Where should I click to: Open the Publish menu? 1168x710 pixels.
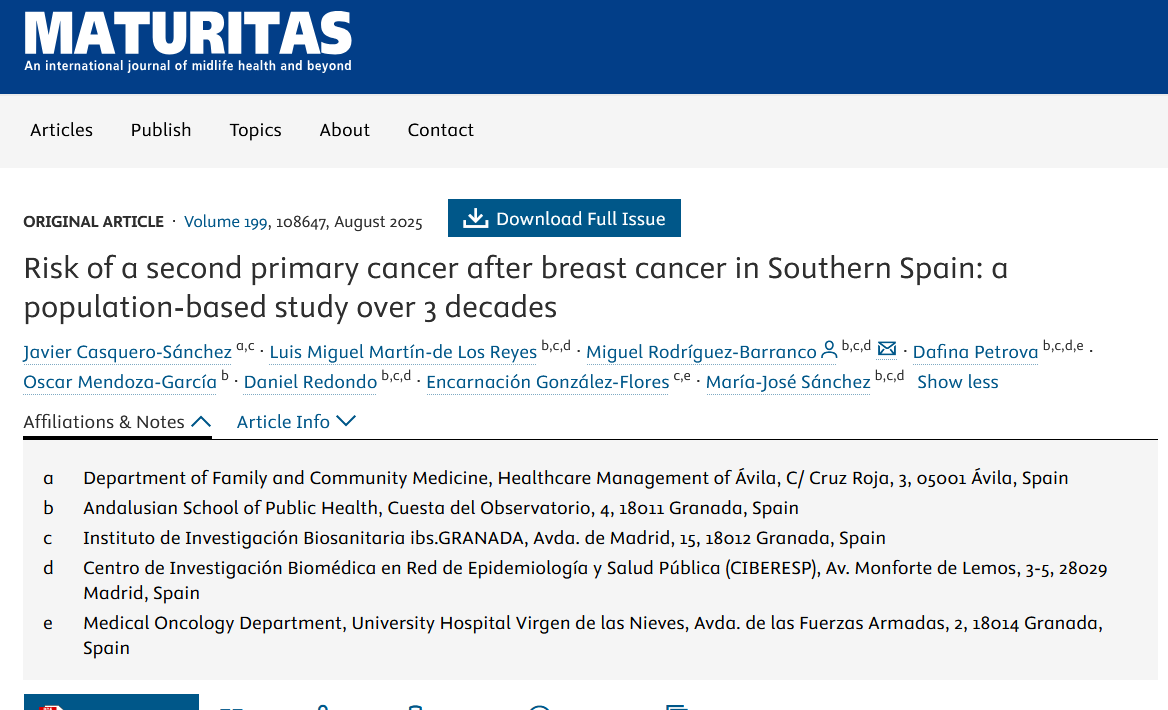(161, 130)
